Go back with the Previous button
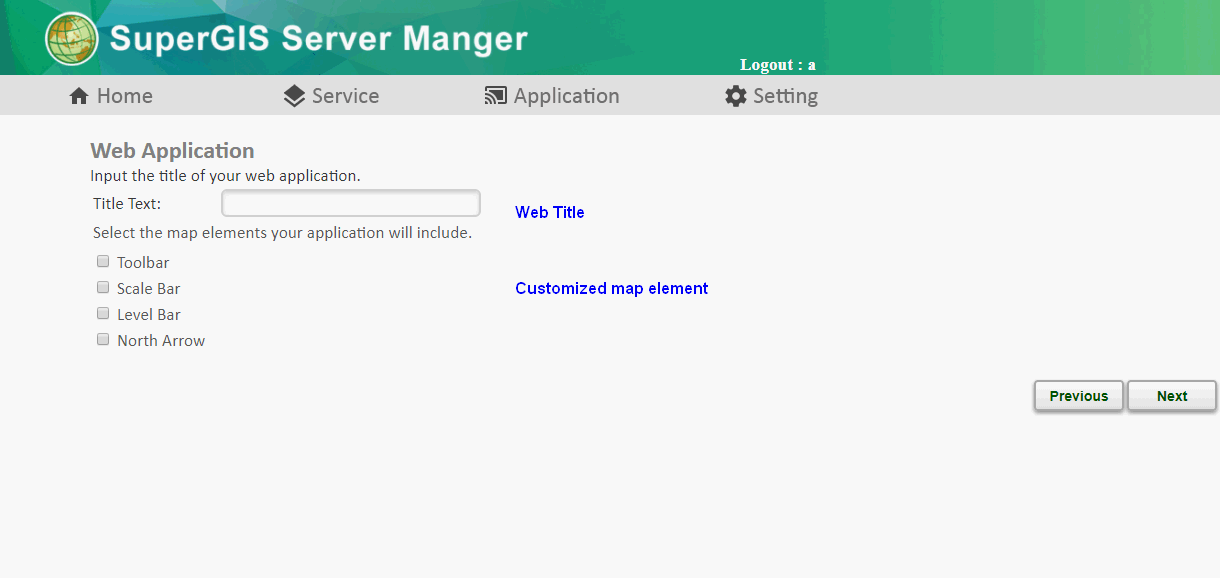1220x578 pixels. click(1079, 396)
